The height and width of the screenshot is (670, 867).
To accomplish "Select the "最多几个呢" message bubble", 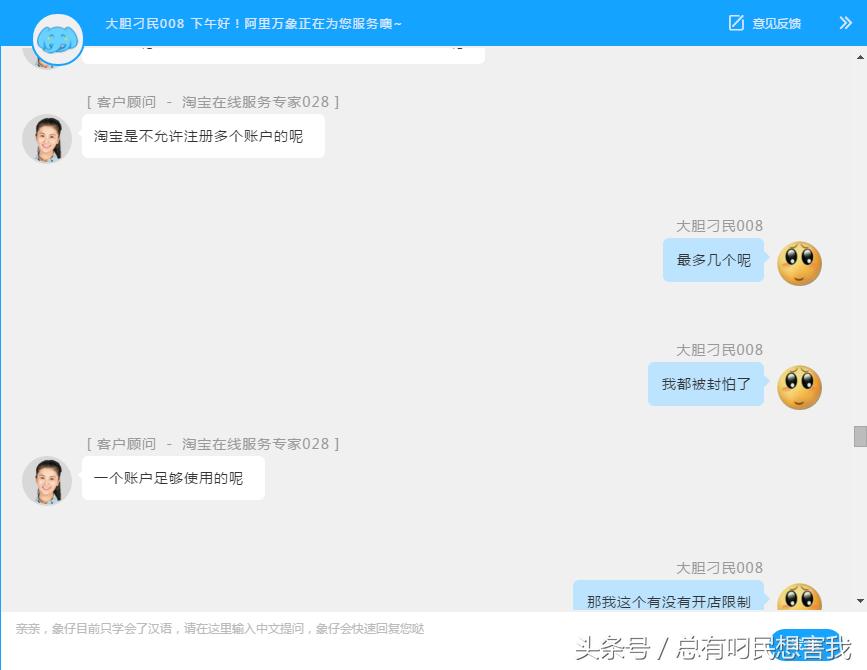I will coord(713,260).
